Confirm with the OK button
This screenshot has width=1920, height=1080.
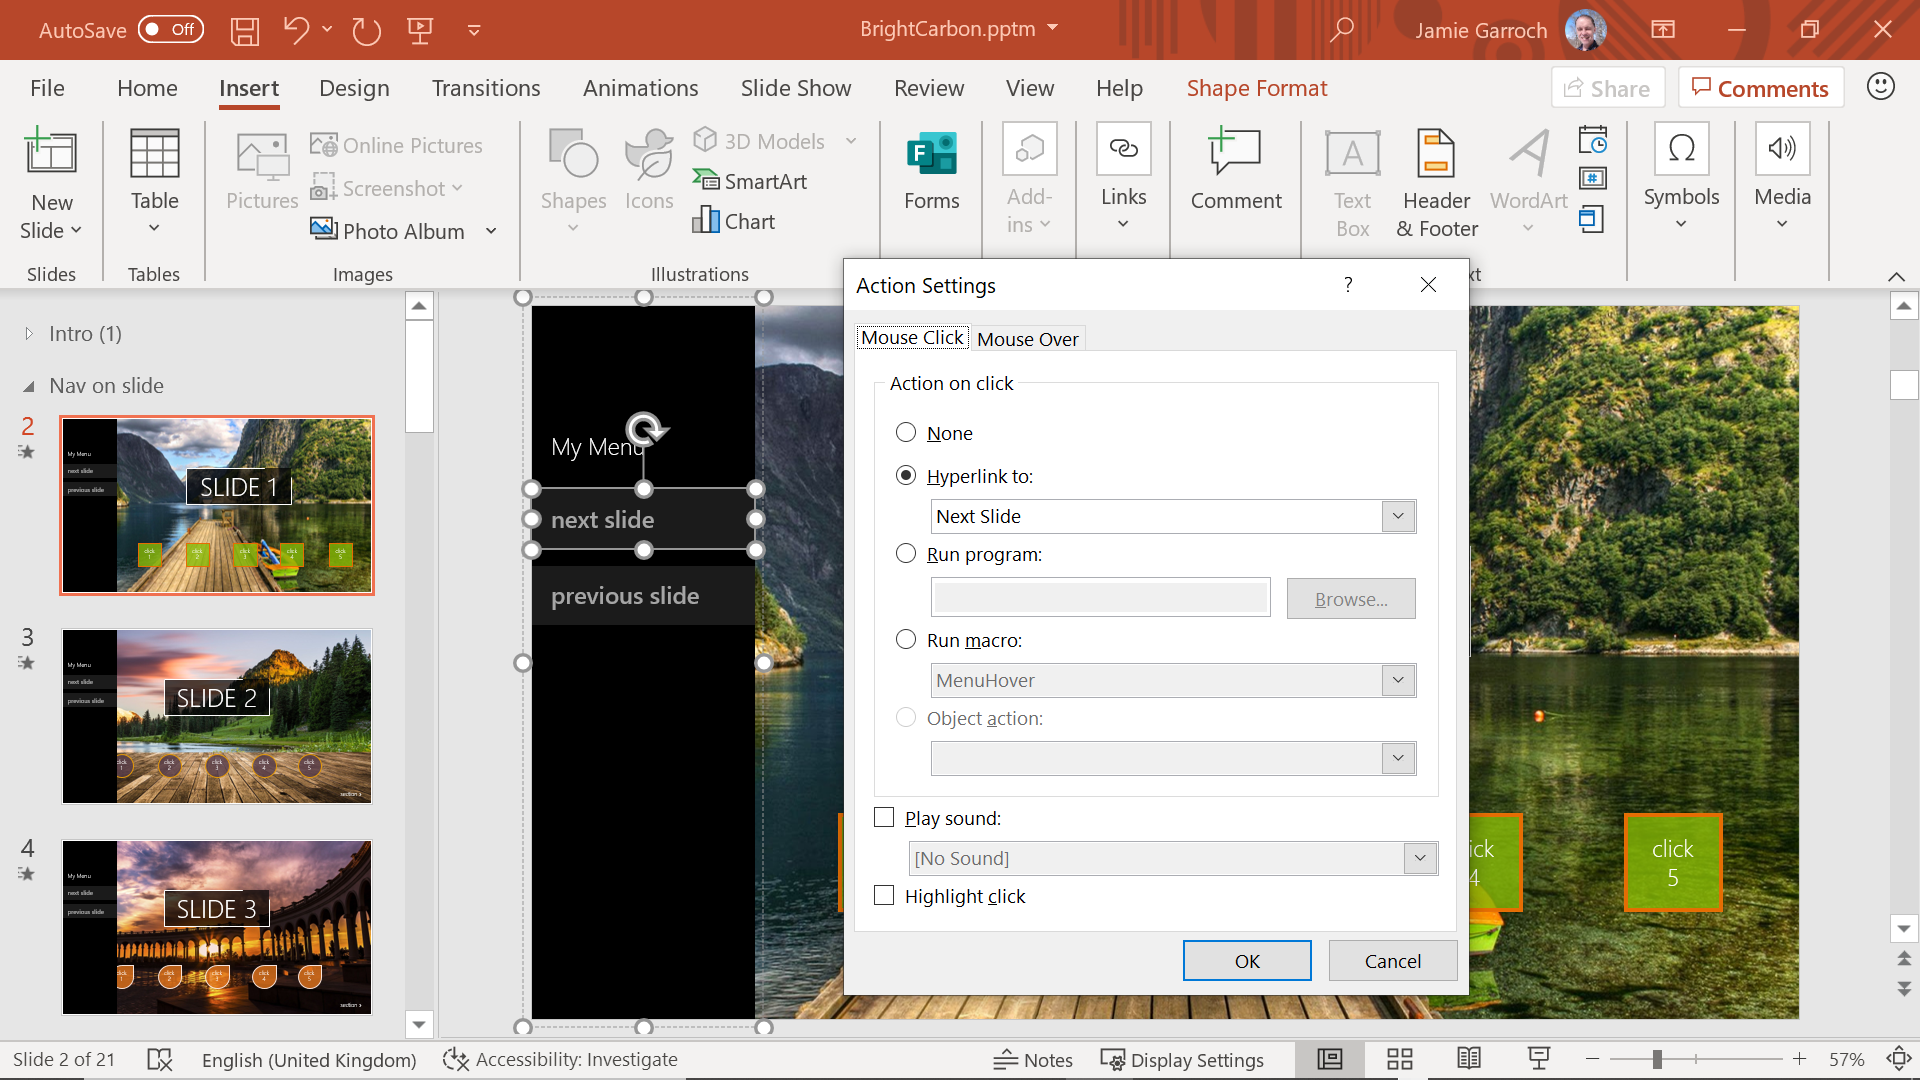pyautogui.click(x=1246, y=960)
